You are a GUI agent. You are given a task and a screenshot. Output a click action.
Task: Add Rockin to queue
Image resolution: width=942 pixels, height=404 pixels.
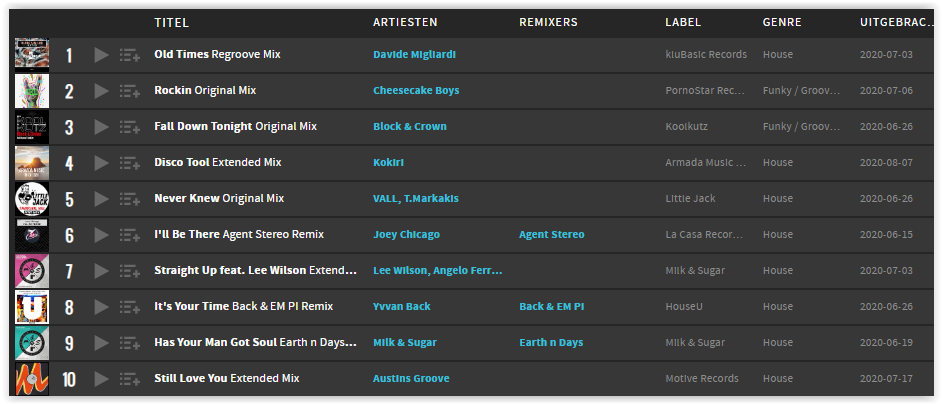[129, 91]
